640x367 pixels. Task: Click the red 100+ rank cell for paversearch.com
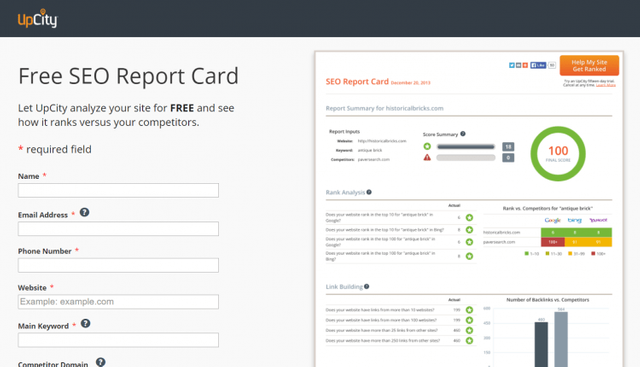(x=553, y=242)
